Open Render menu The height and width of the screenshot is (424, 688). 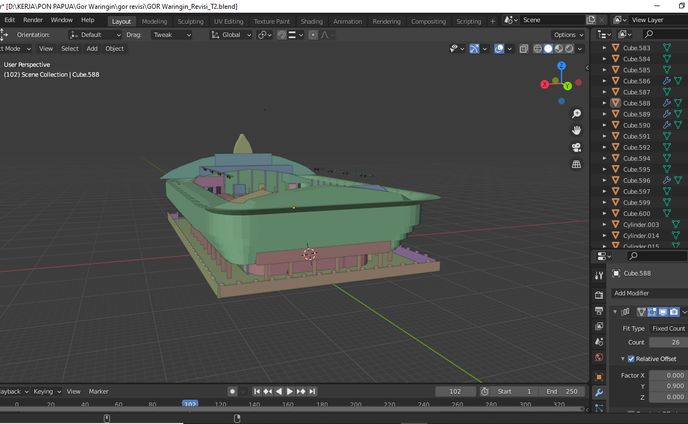[33, 20]
